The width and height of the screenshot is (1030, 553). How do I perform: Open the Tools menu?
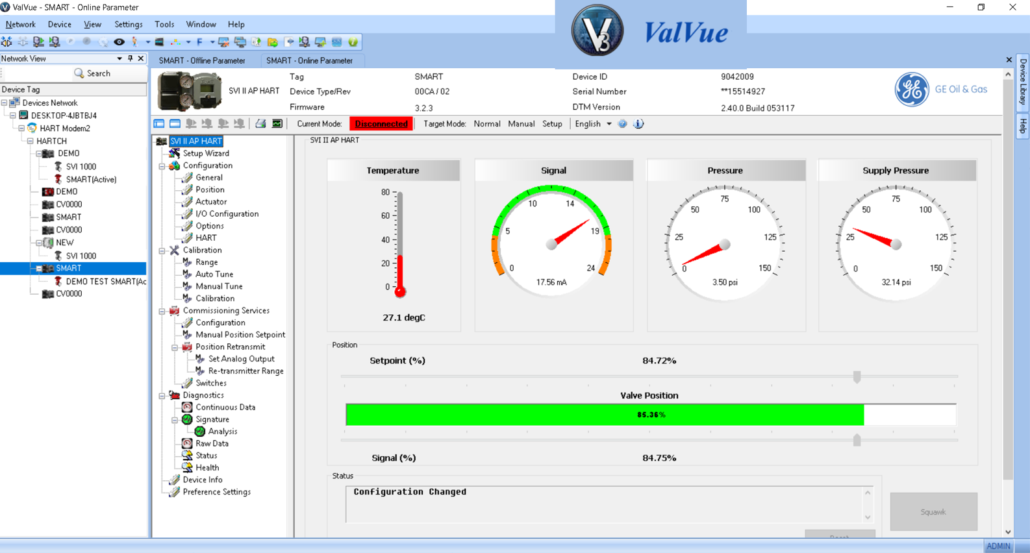164,24
